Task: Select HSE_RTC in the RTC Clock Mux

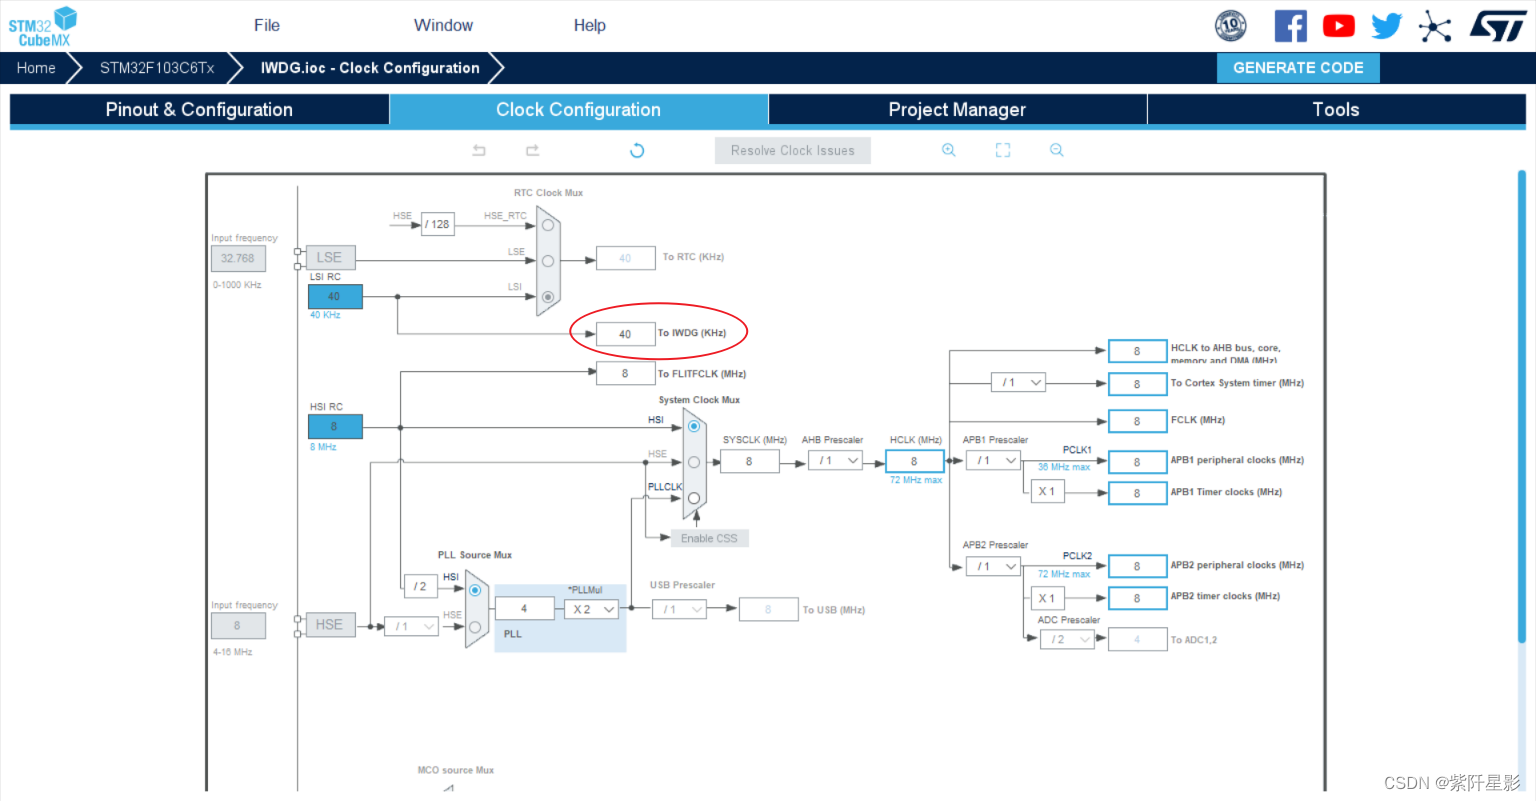Action: pyautogui.click(x=548, y=225)
